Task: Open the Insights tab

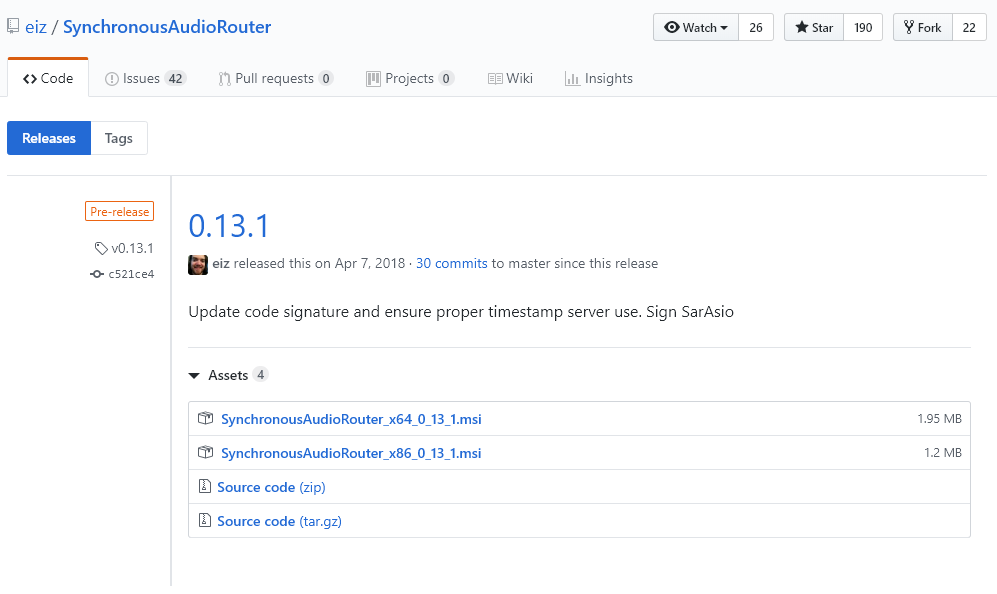Action: coord(598,78)
